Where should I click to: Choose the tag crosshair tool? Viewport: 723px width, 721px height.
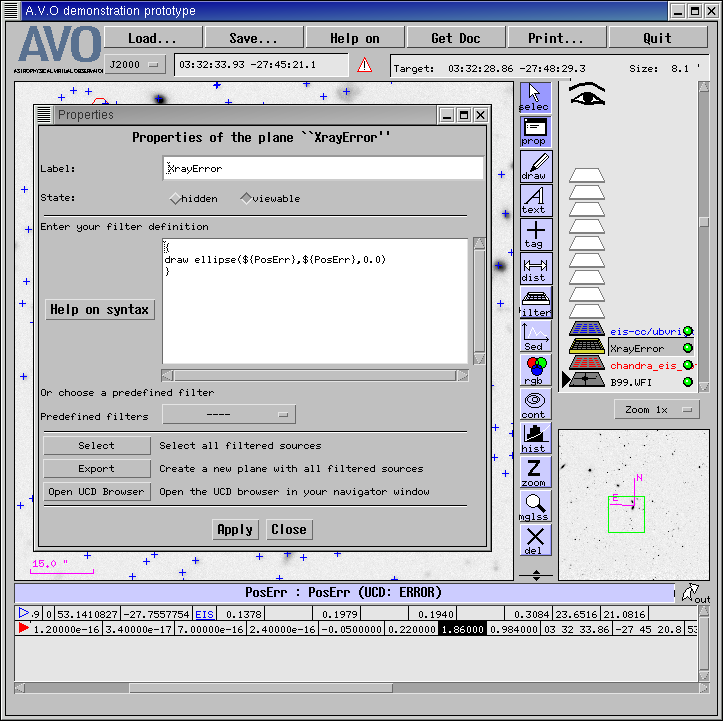(535, 235)
